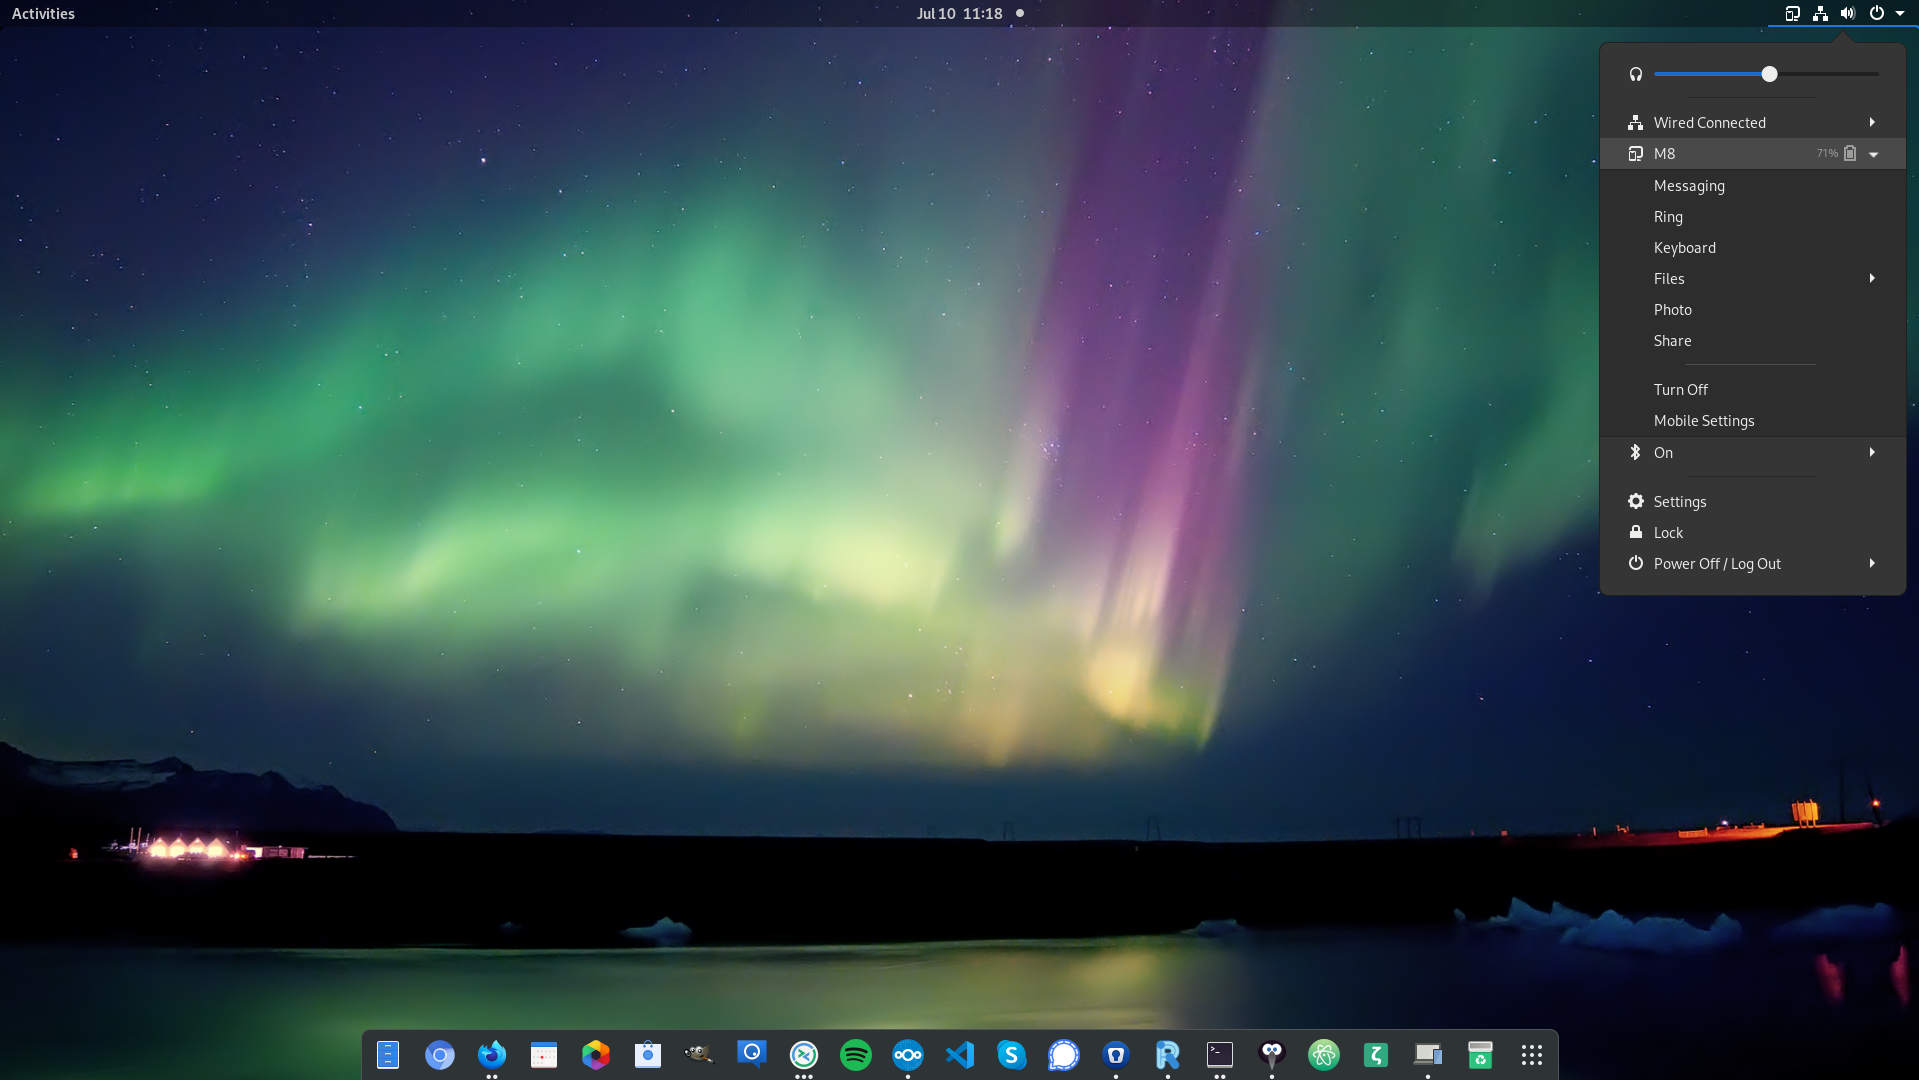Viewport: 1919px width, 1080px height.
Task: Click the power icon in the top bar
Action: point(1877,13)
